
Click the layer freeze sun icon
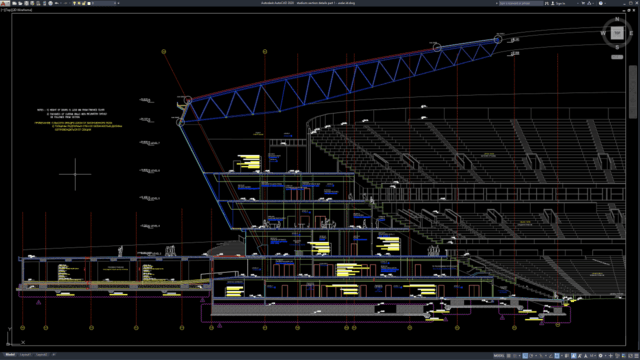pos(79,3)
